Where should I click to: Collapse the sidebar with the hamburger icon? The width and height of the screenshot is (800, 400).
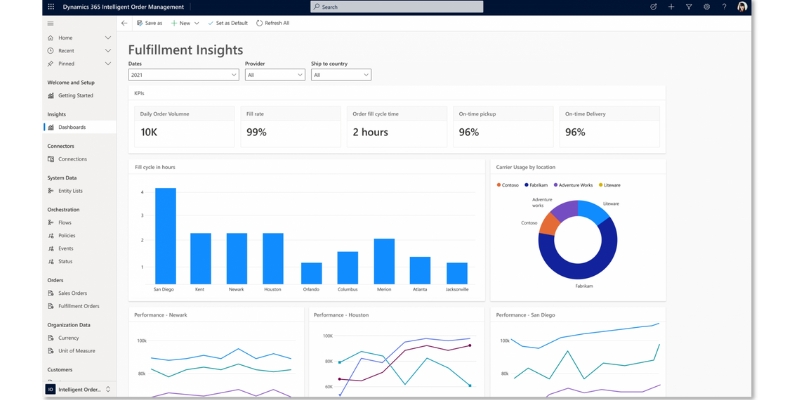coord(50,22)
